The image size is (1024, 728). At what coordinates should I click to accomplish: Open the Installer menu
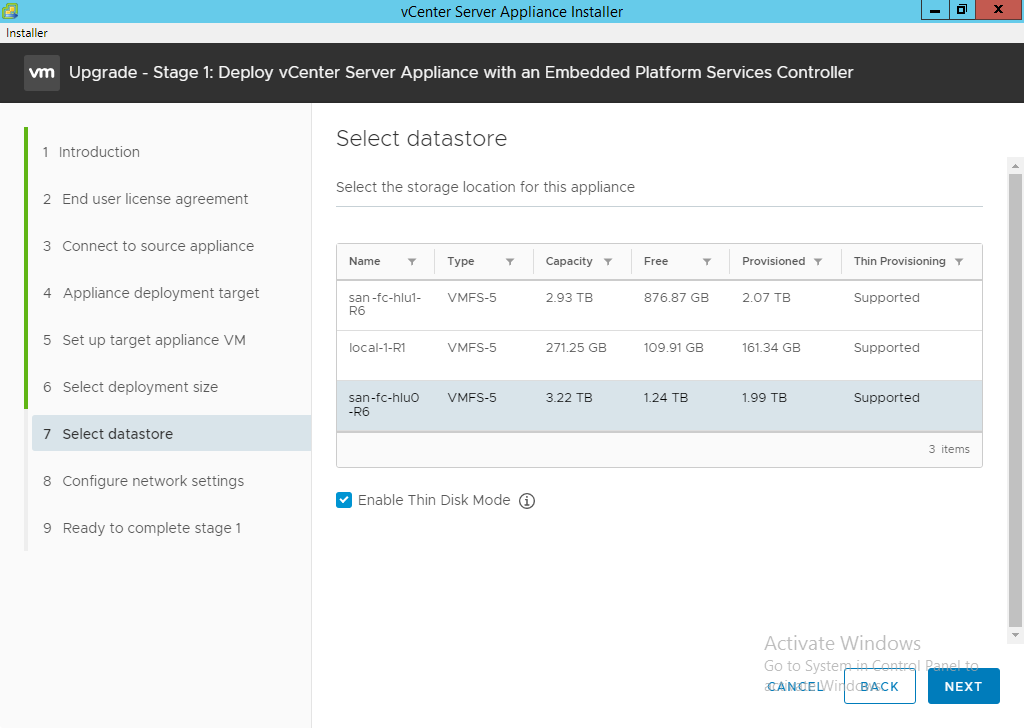[27, 33]
